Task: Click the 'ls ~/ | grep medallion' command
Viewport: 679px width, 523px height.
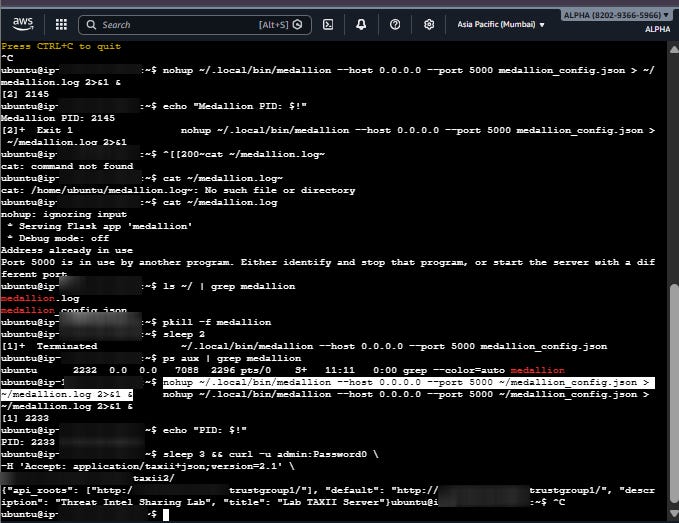Action: [x=229, y=286]
